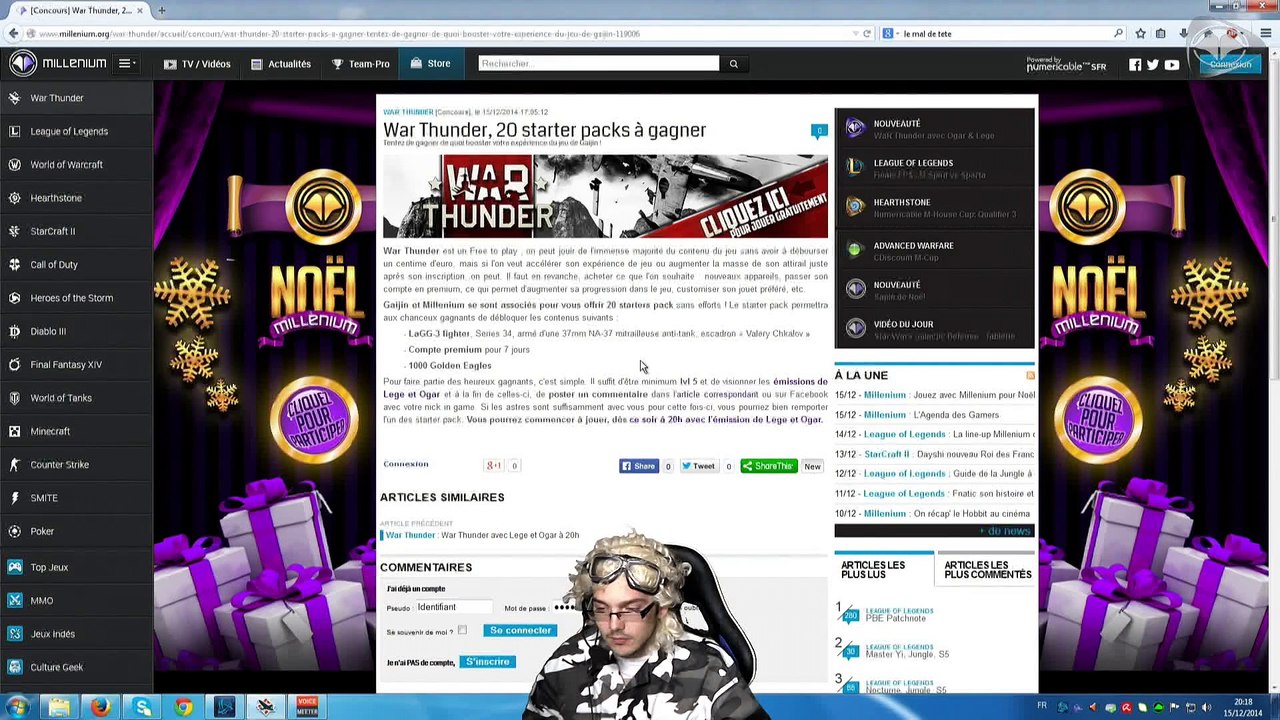1280x720 pixels.
Task: Click the Connexion button in the header
Action: [1230, 64]
